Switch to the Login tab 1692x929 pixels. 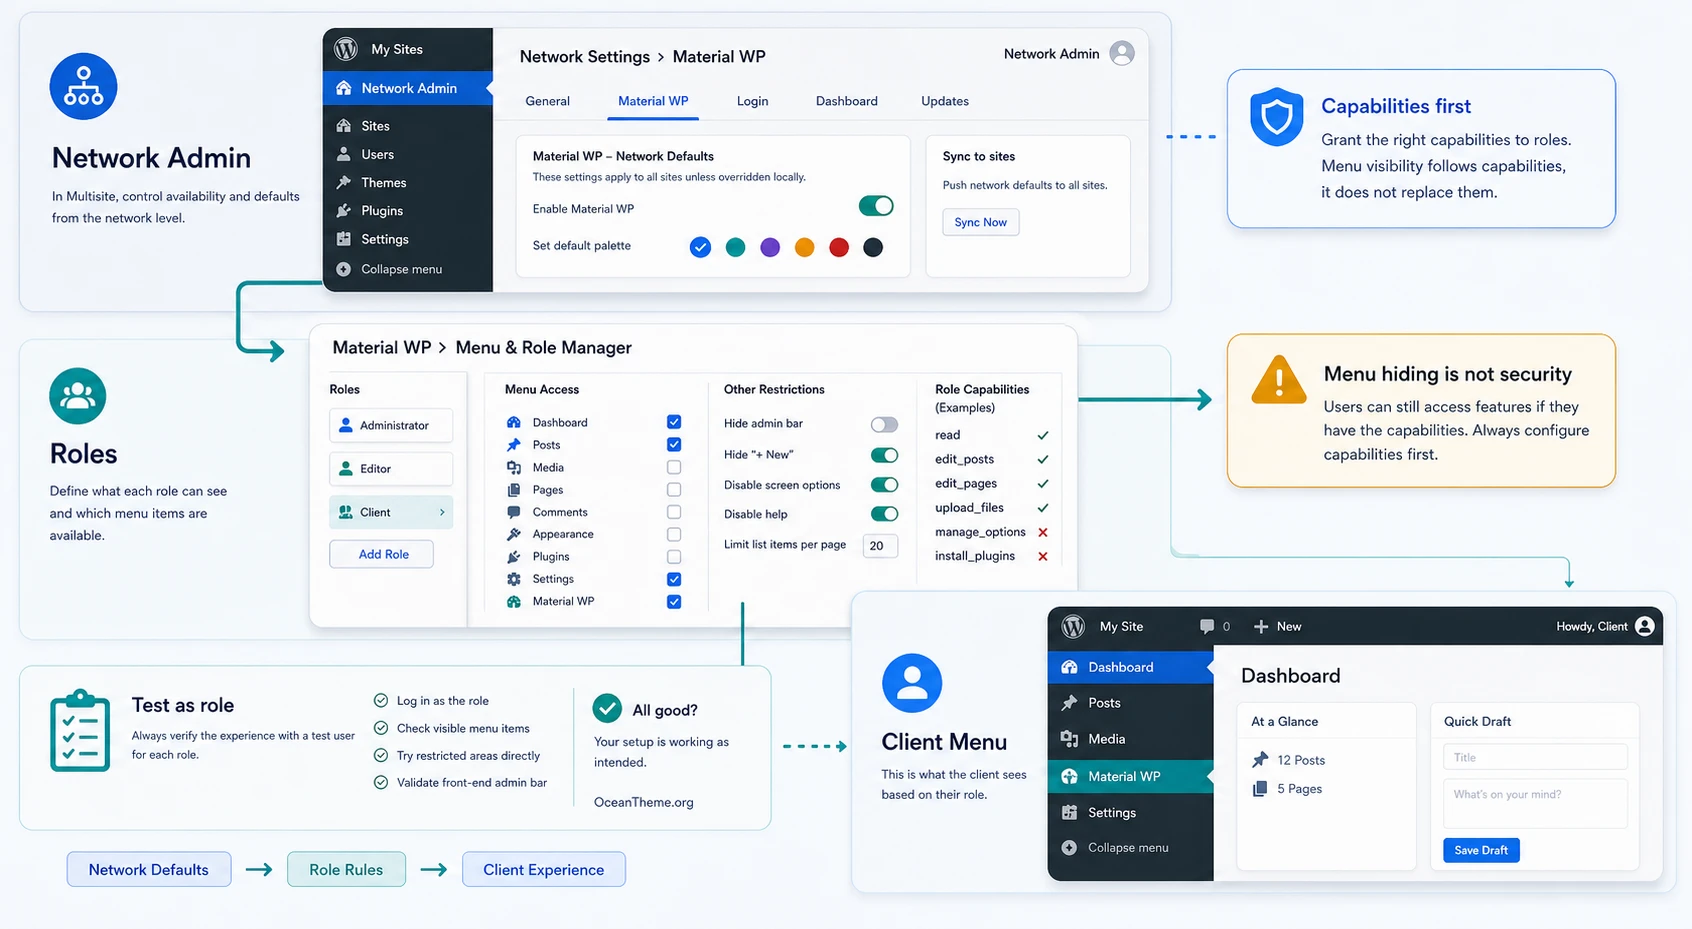pos(753,101)
